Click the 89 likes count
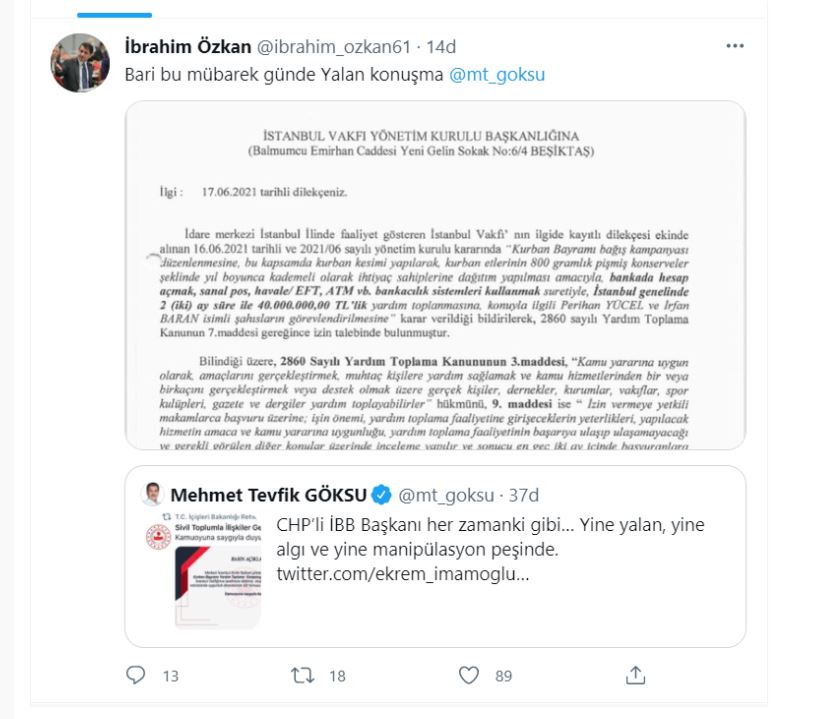Screen dimensions: 814x719 point(503,676)
